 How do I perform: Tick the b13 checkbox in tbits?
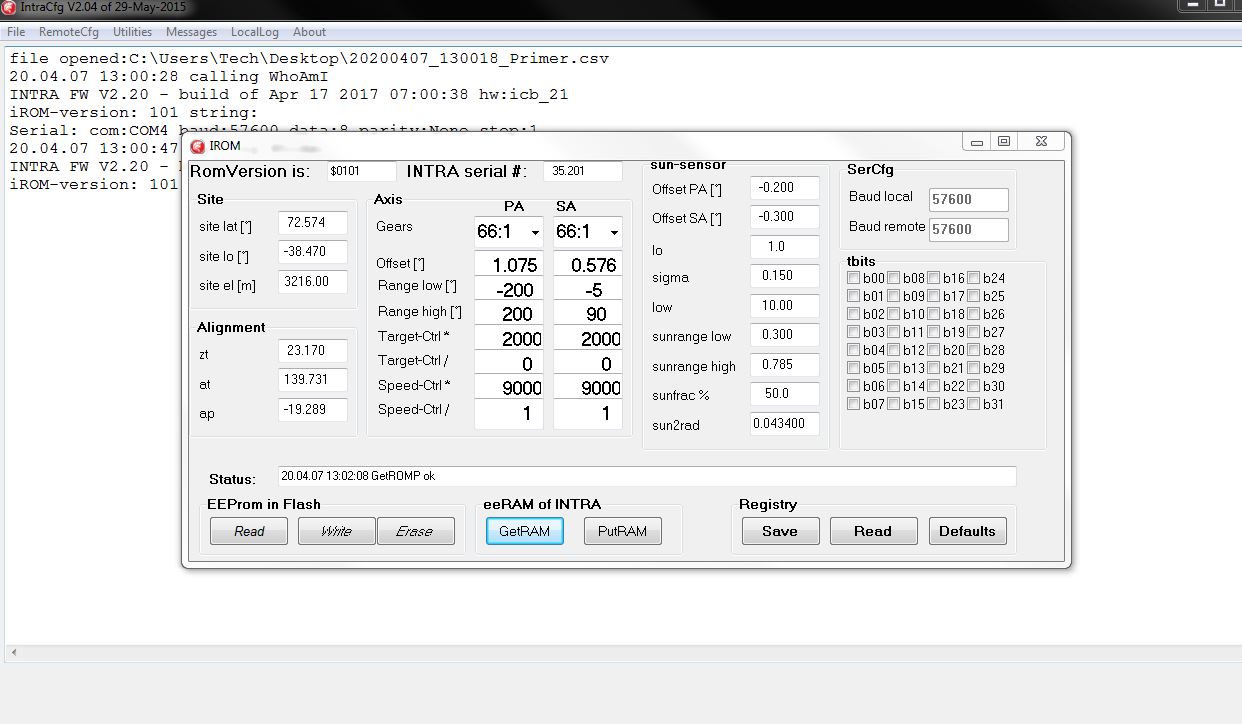pos(894,369)
